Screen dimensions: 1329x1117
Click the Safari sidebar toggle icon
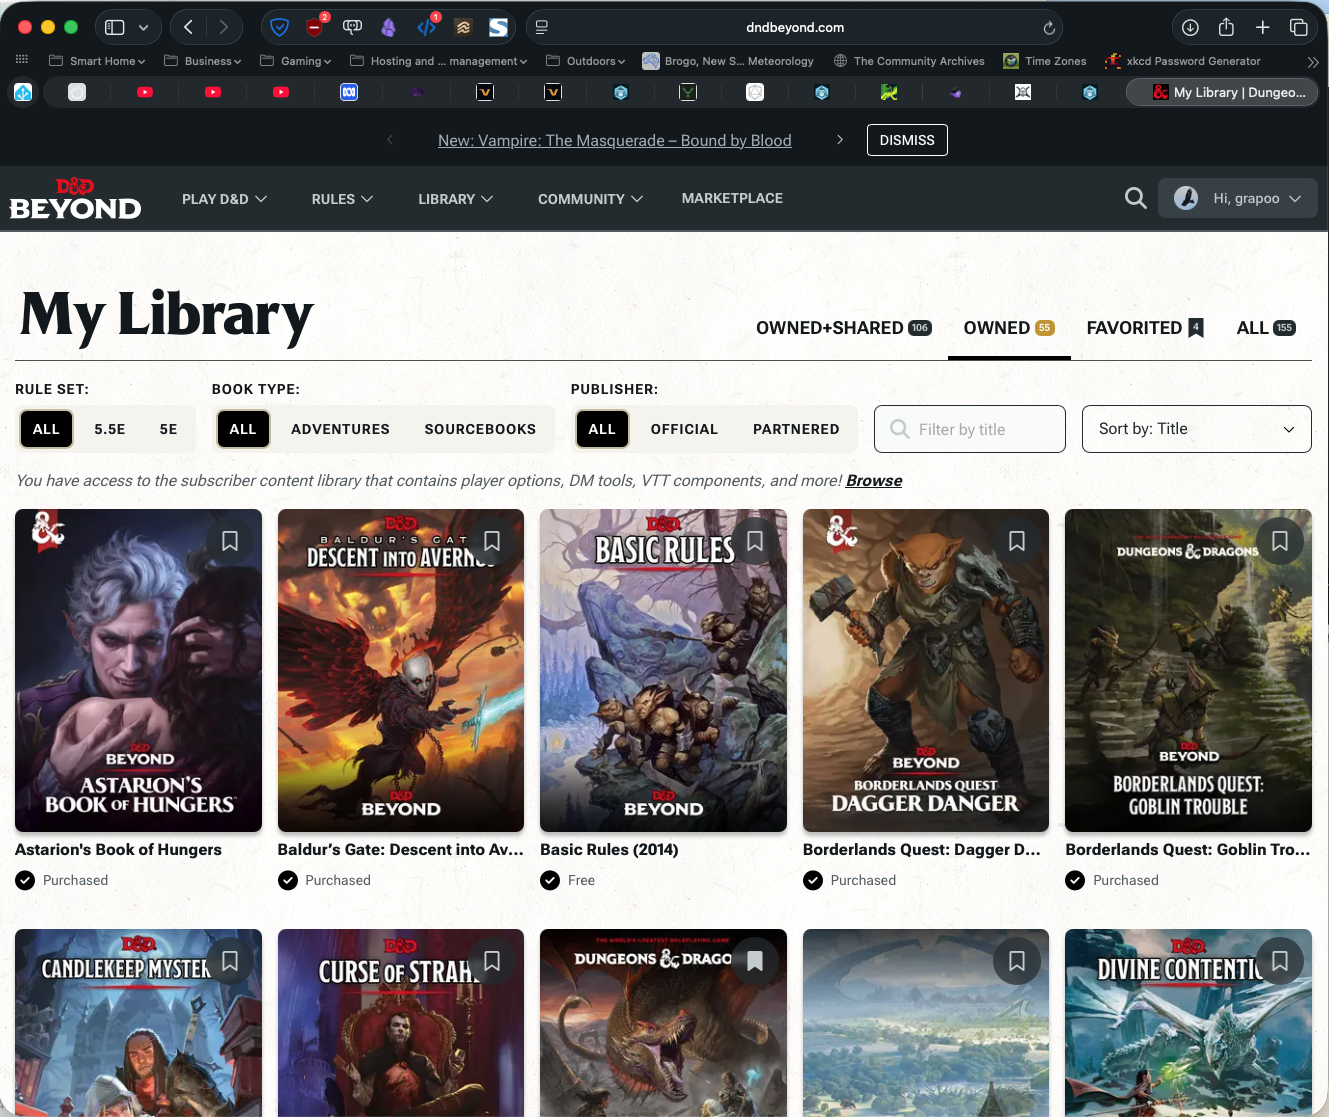point(115,28)
